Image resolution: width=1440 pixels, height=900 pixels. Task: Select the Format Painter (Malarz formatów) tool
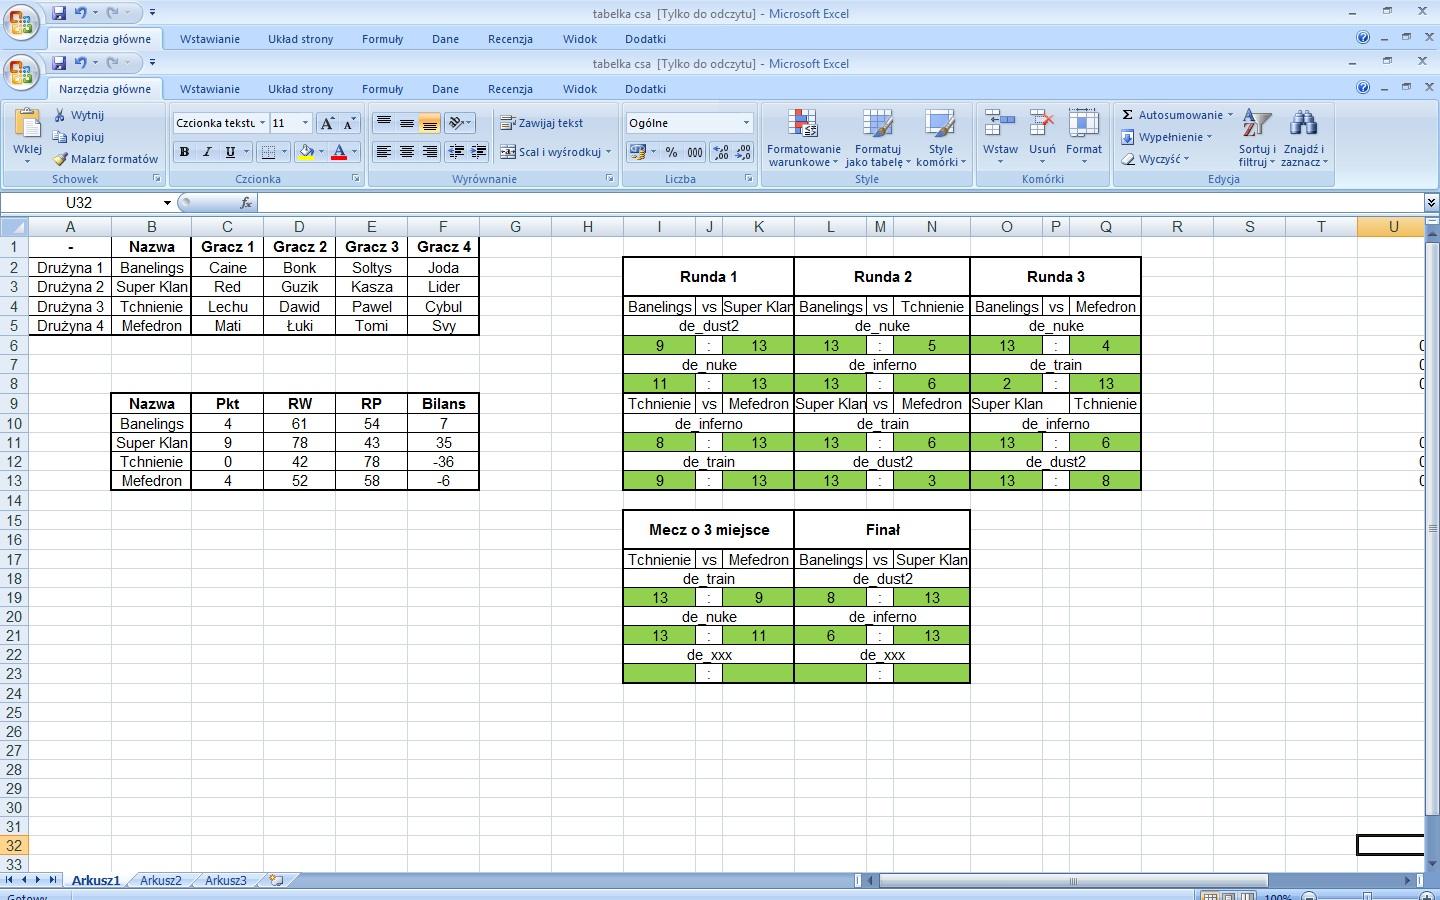click(106, 159)
